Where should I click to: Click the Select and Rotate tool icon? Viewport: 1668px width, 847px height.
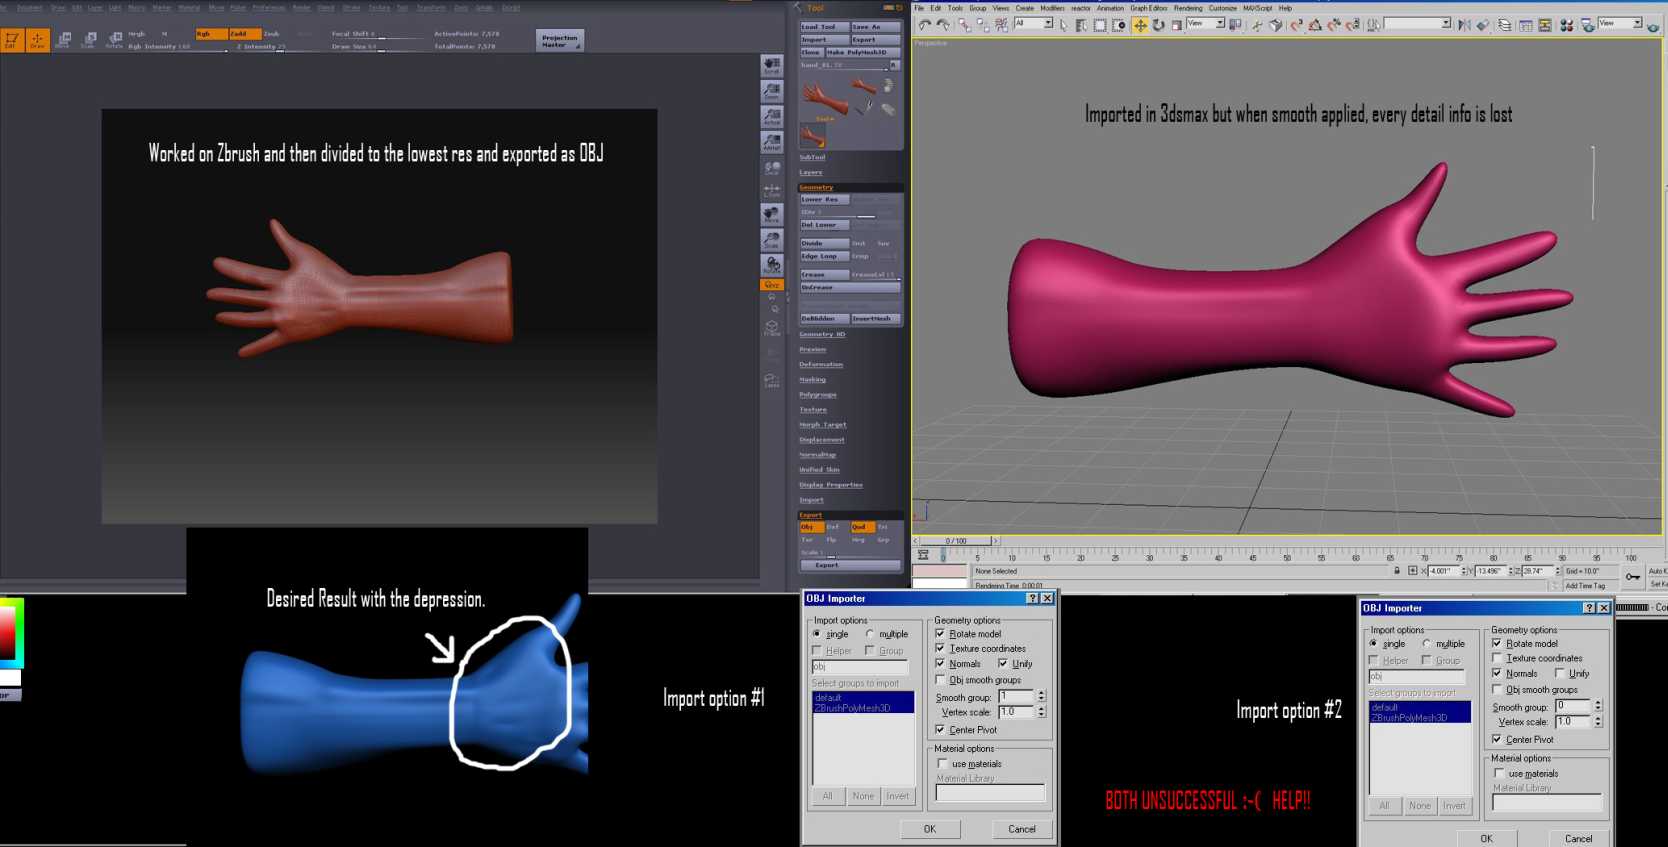click(x=1158, y=25)
